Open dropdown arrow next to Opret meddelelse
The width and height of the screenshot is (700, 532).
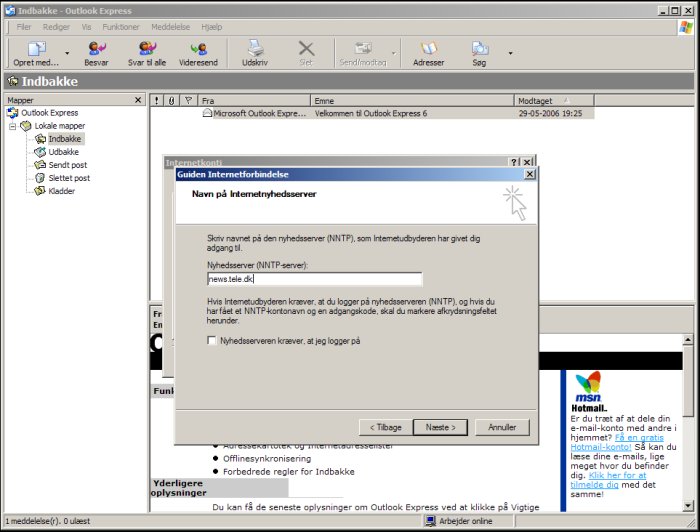[x=67, y=53]
